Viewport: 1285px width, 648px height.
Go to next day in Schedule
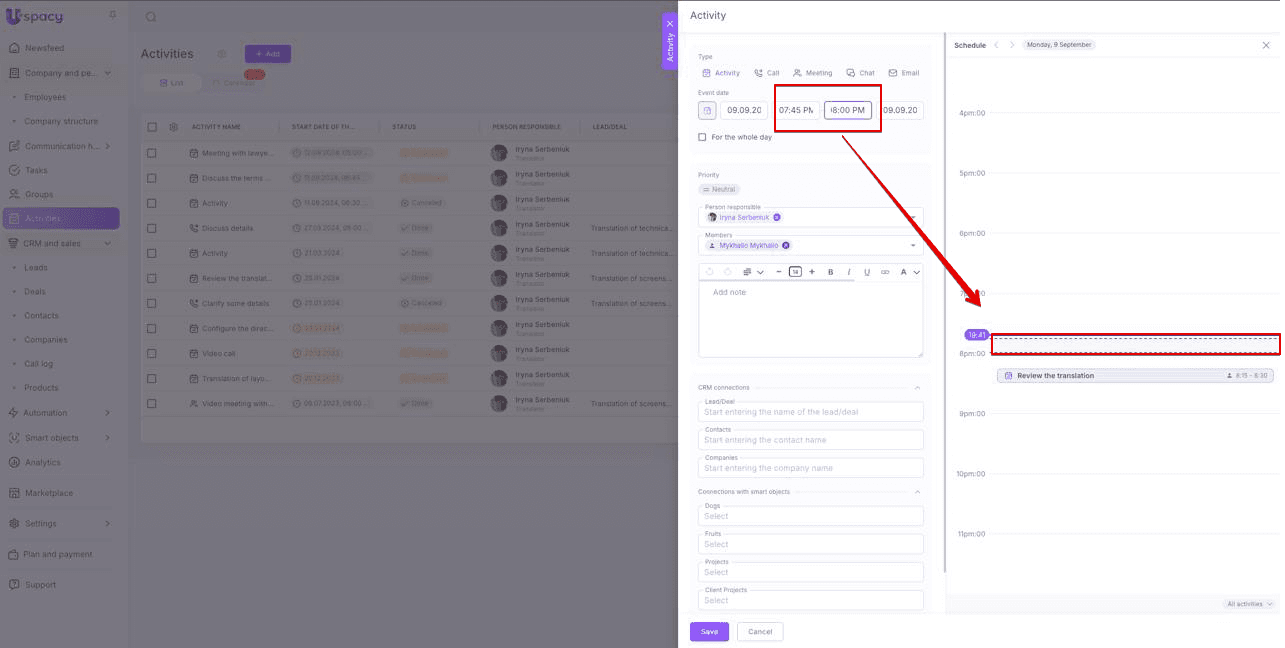pos(1012,45)
